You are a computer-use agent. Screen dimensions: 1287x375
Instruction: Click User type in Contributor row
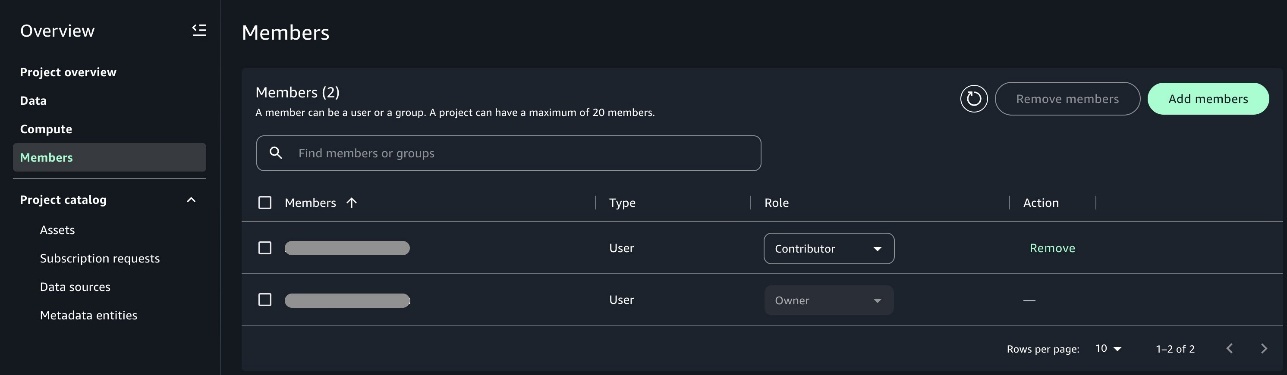621,248
